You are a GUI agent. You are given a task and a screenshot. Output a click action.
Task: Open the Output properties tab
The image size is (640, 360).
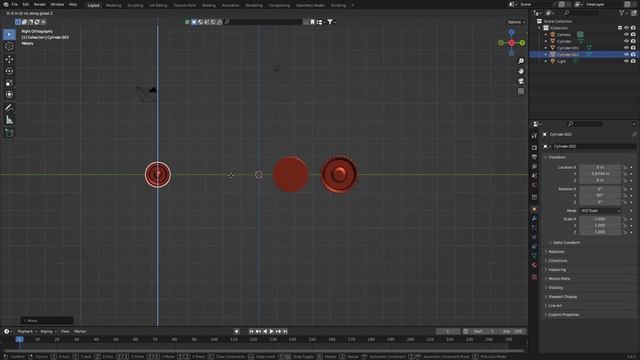point(534,157)
